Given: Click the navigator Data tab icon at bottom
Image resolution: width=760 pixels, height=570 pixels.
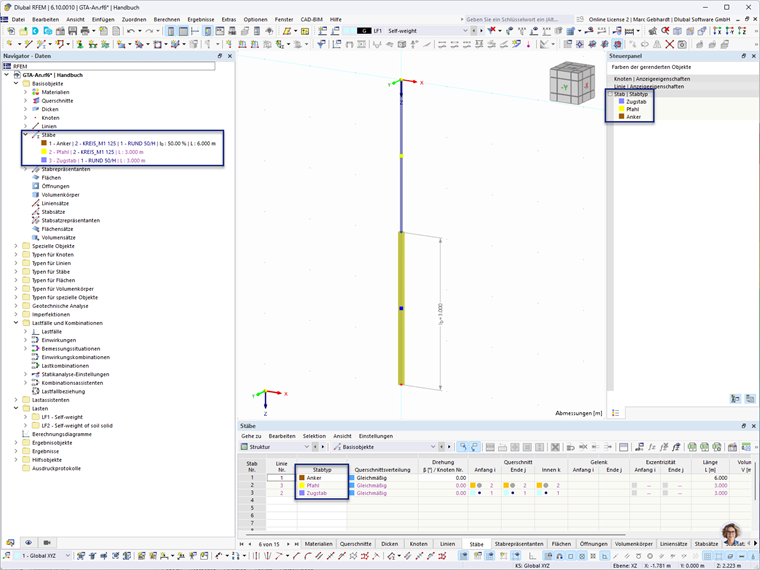Looking at the screenshot, I should [x=10, y=543].
